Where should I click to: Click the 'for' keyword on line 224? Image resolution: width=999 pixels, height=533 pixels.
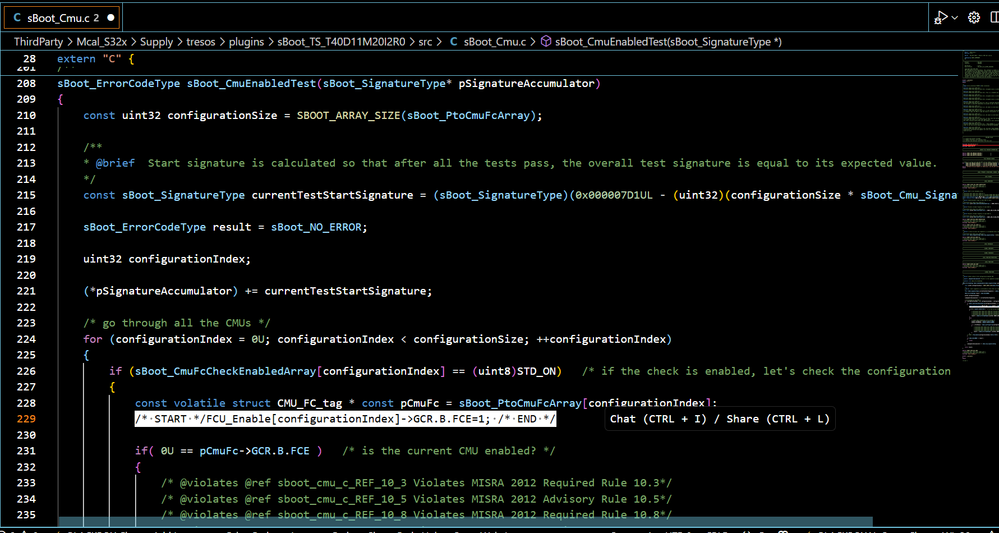coord(93,339)
